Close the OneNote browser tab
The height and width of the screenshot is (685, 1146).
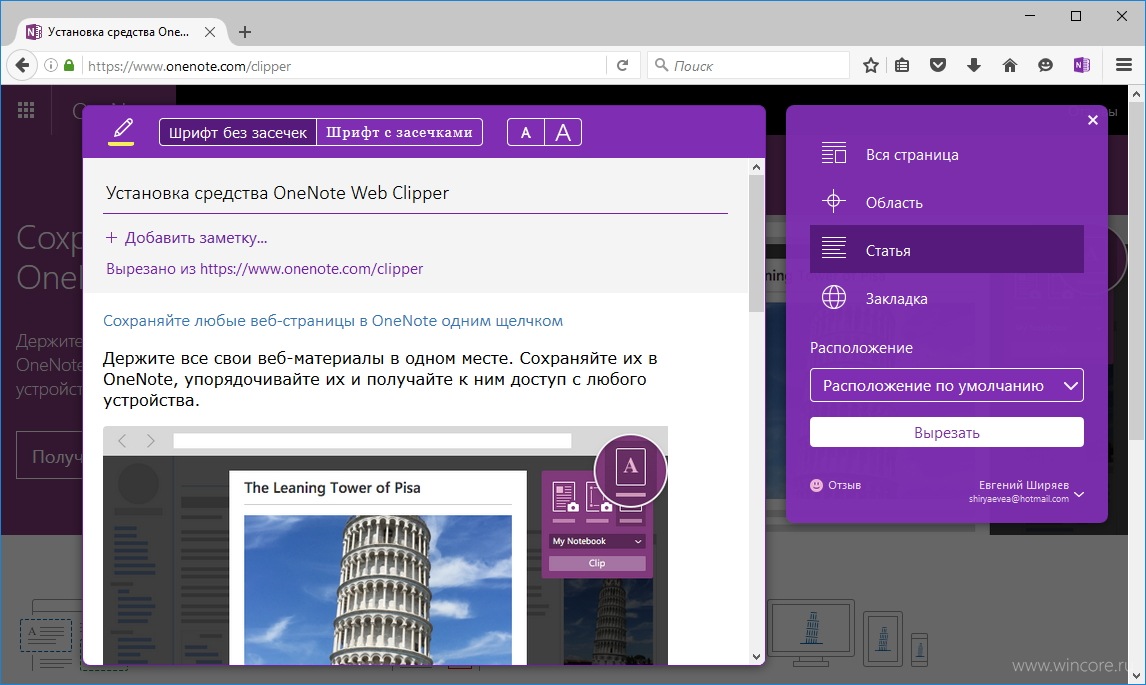(210, 32)
